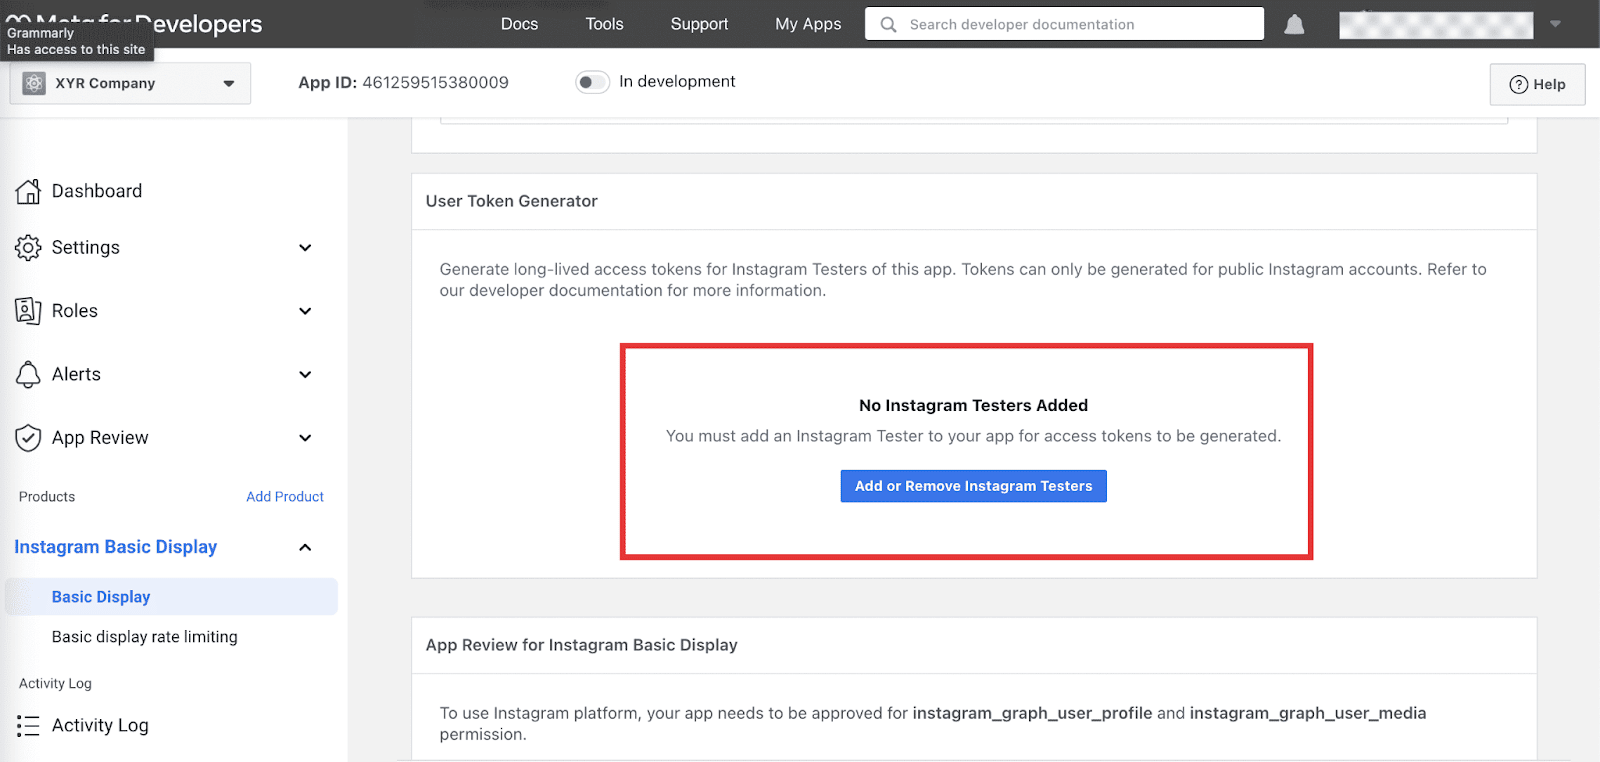The height and width of the screenshot is (762, 1600).
Task: Focus the Search developer documentation field
Action: (1064, 24)
